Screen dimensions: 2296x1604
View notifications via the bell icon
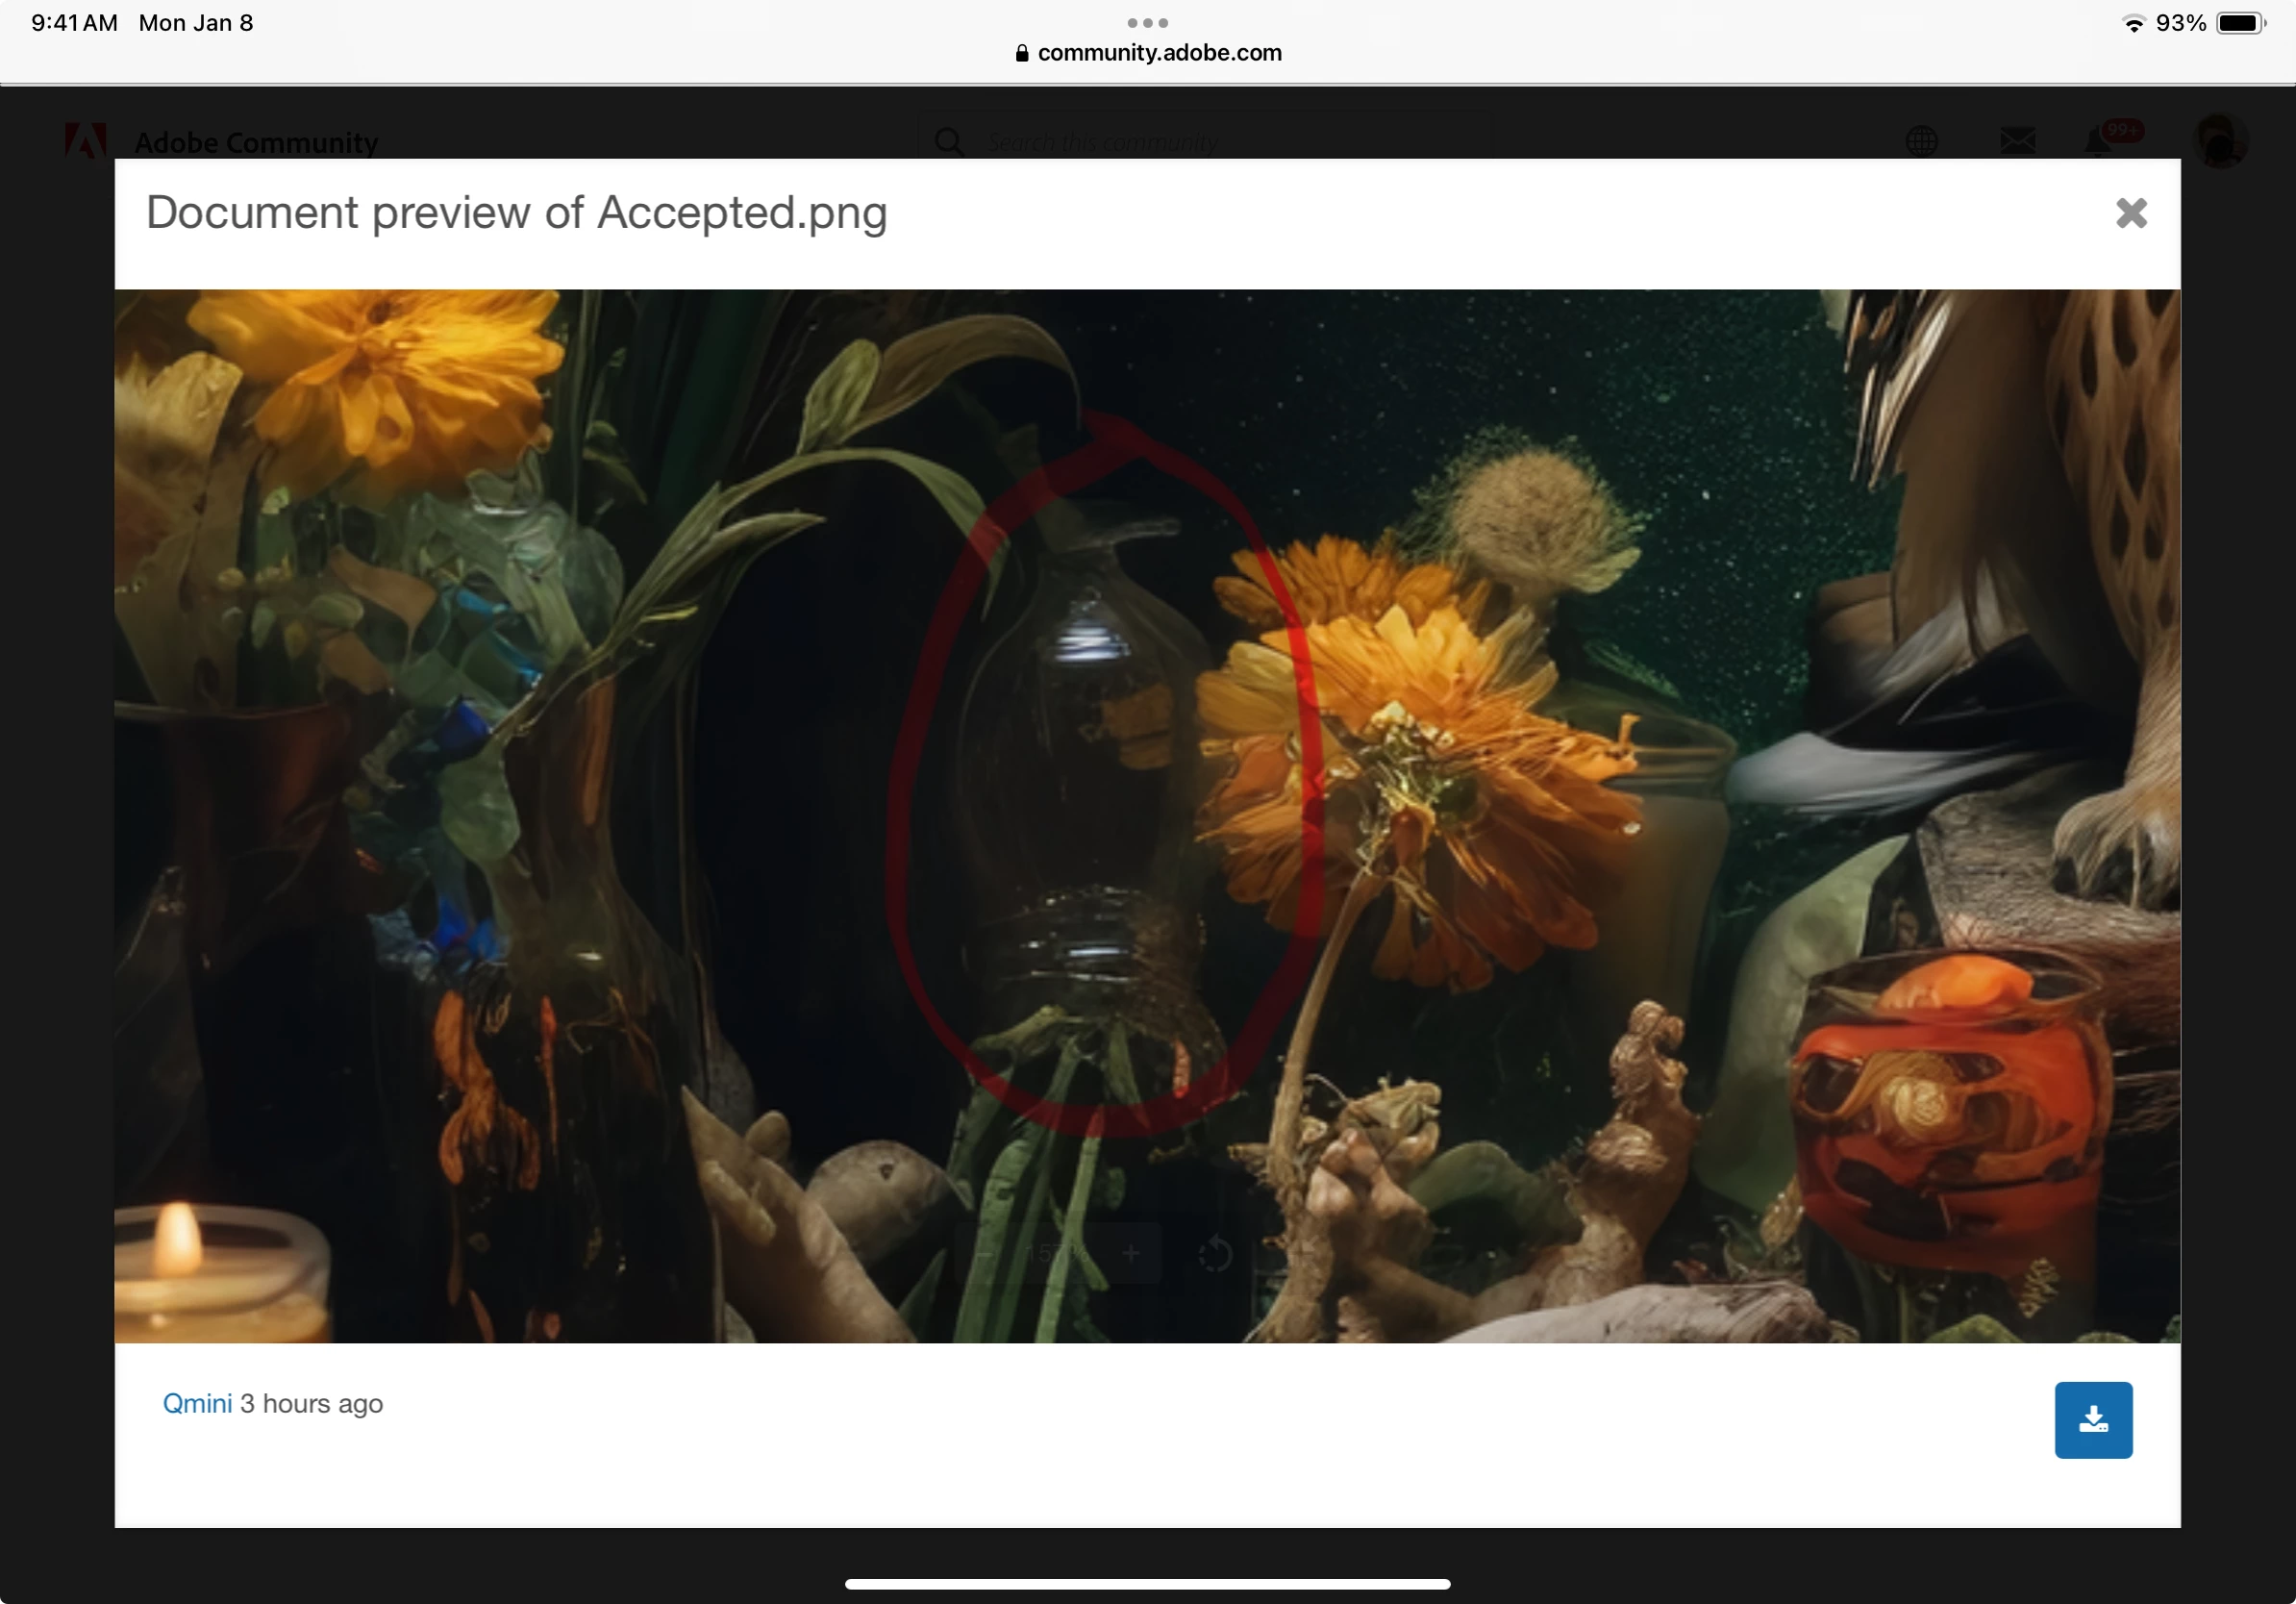coord(2099,141)
